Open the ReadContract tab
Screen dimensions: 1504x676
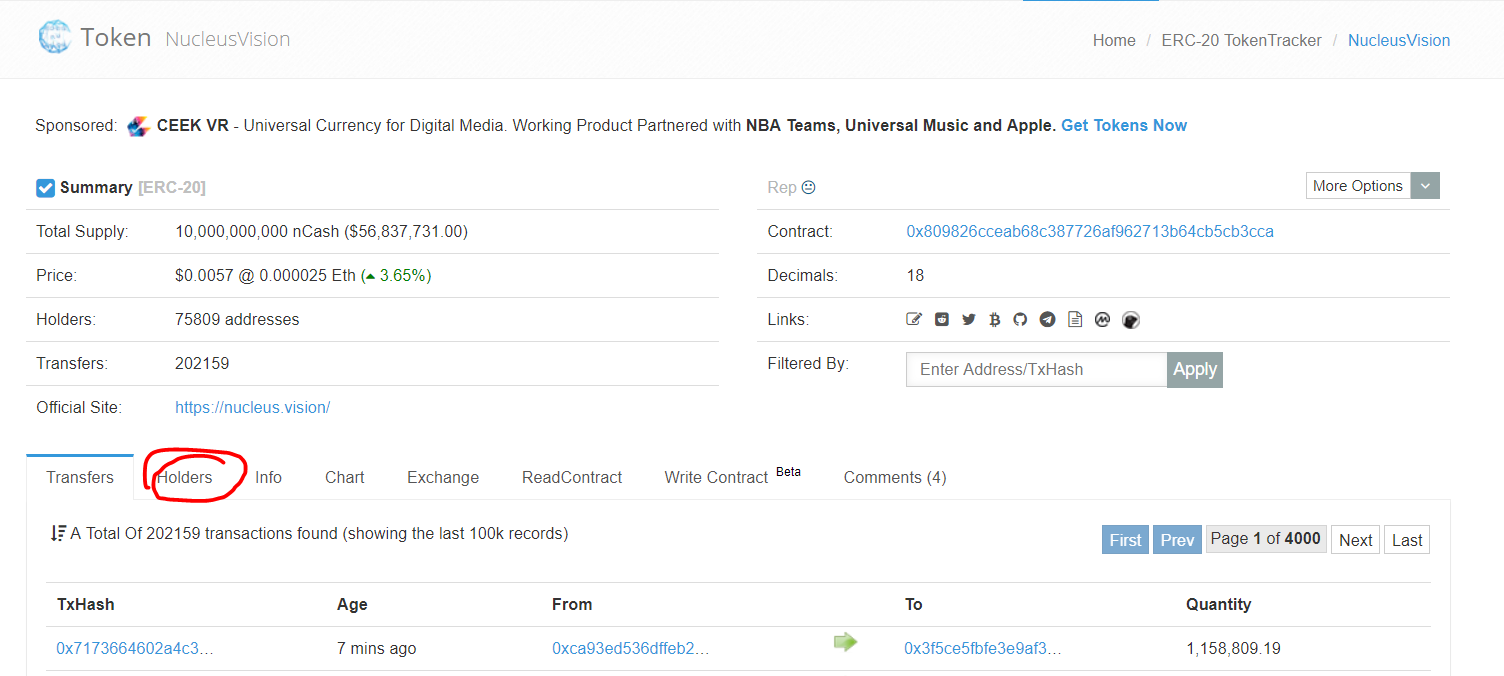(572, 477)
